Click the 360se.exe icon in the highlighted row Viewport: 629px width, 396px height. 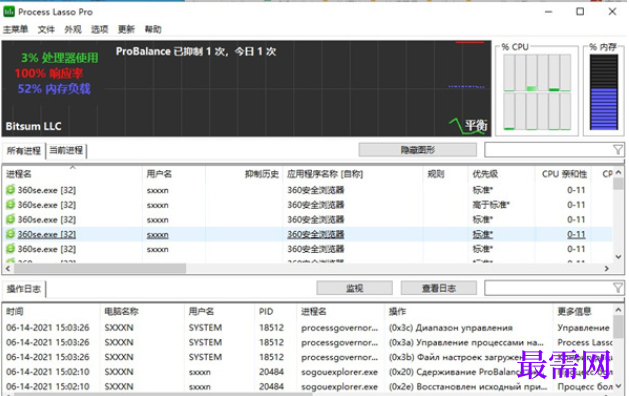10,234
